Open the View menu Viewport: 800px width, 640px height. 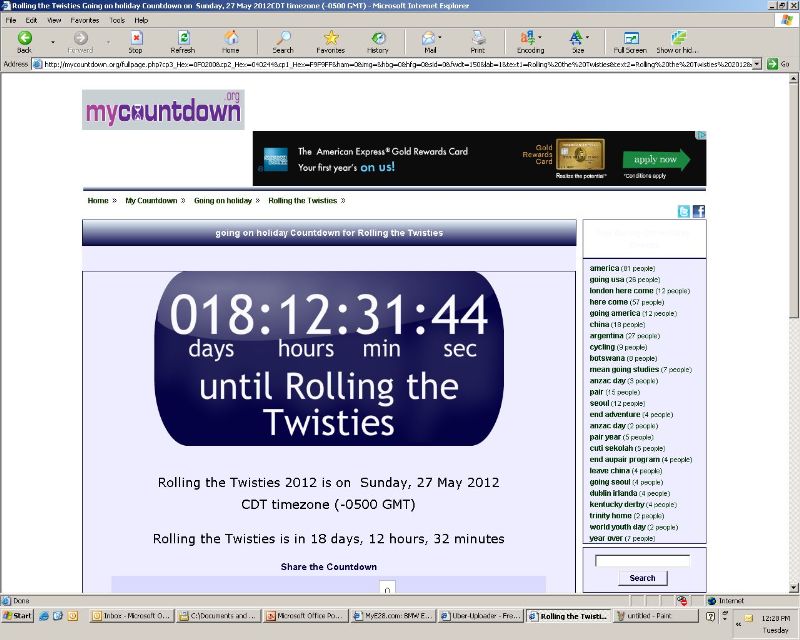tap(54, 20)
